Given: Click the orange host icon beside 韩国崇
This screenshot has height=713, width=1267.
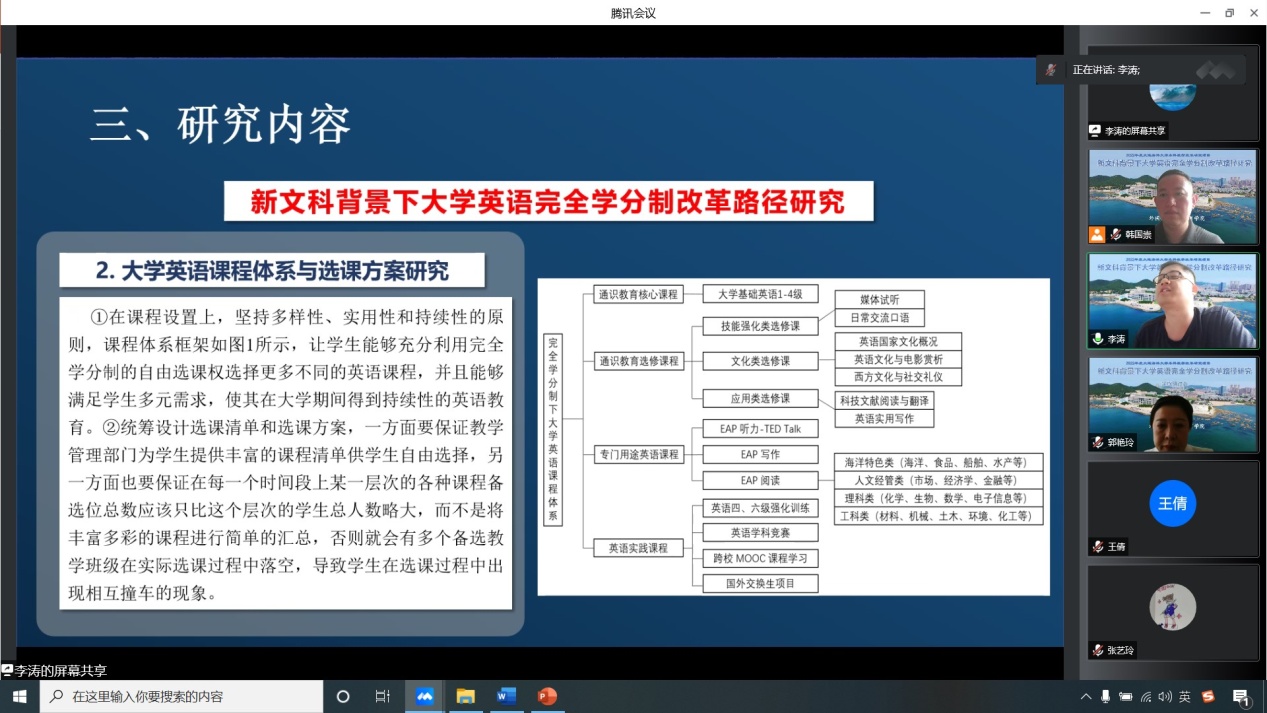Looking at the screenshot, I should (1097, 235).
